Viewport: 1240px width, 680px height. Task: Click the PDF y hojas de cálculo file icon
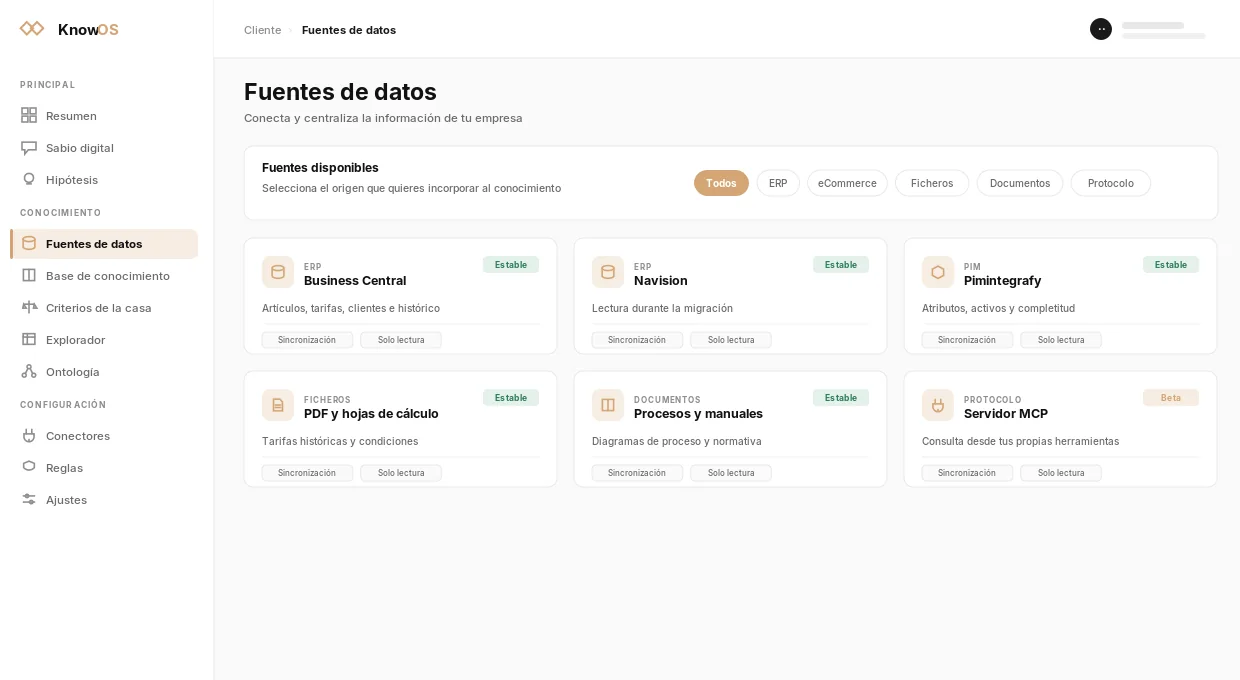[278, 405]
